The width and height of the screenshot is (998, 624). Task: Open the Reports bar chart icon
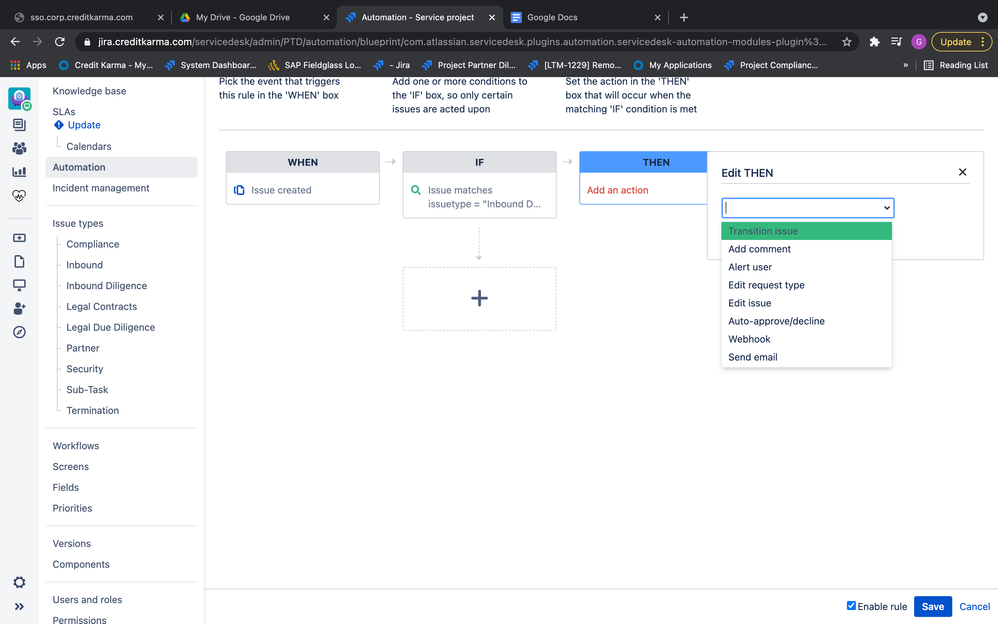(x=19, y=172)
